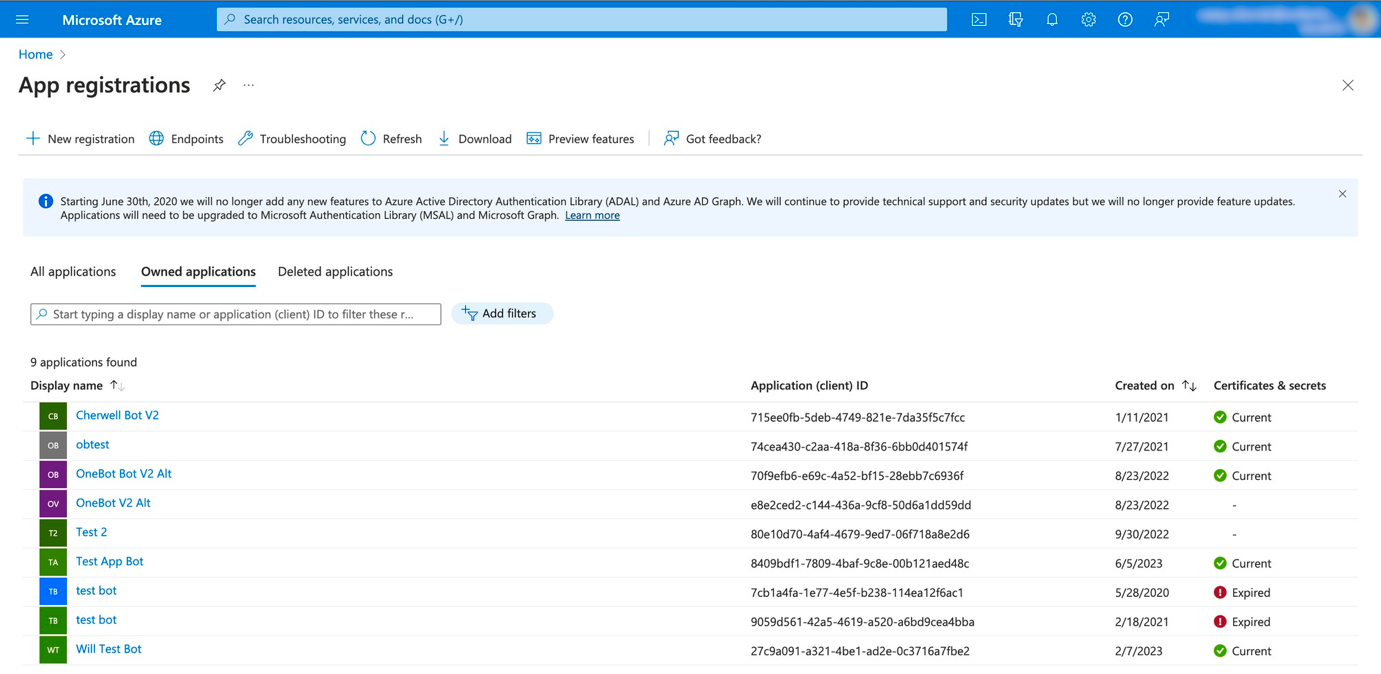Screen dimensions: 1381x674
Task: Open Cherwell Bot V2 app
Action: [x=117, y=415]
